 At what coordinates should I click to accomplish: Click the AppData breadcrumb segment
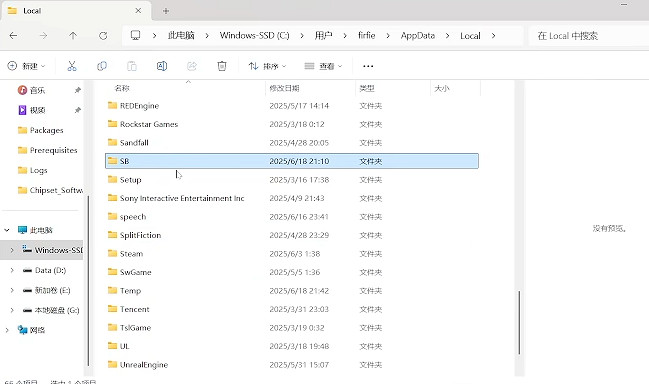418,36
